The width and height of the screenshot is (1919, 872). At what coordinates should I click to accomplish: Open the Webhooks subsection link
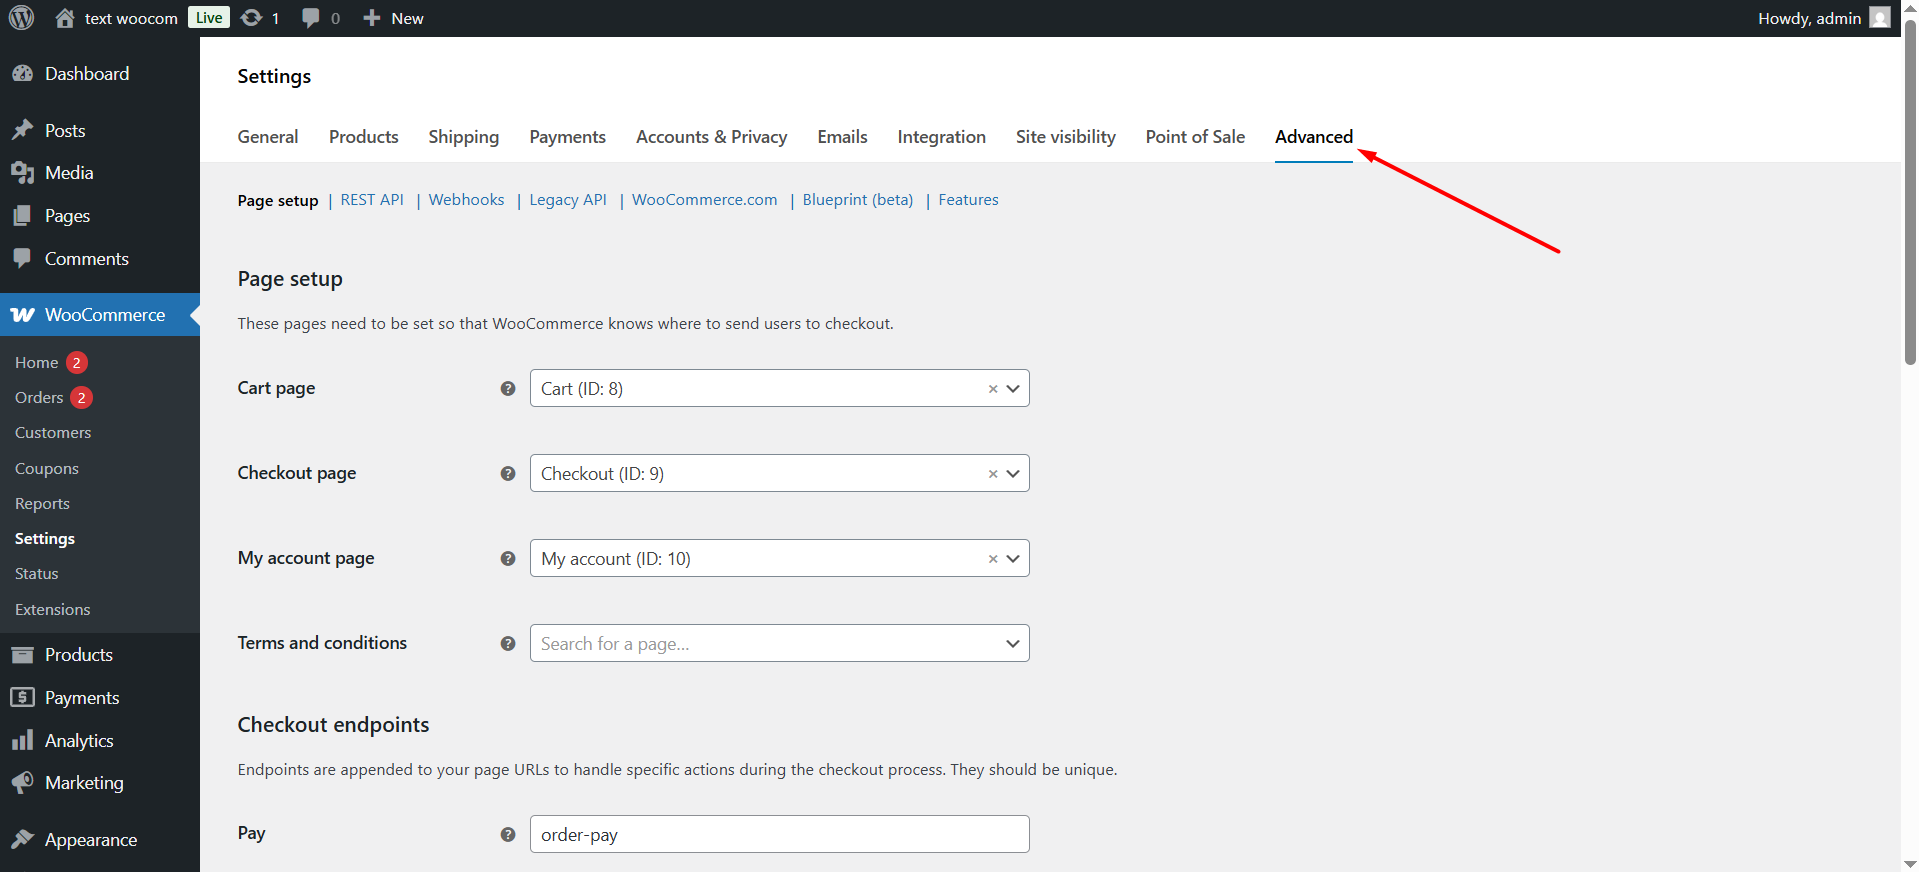point(466,200)
